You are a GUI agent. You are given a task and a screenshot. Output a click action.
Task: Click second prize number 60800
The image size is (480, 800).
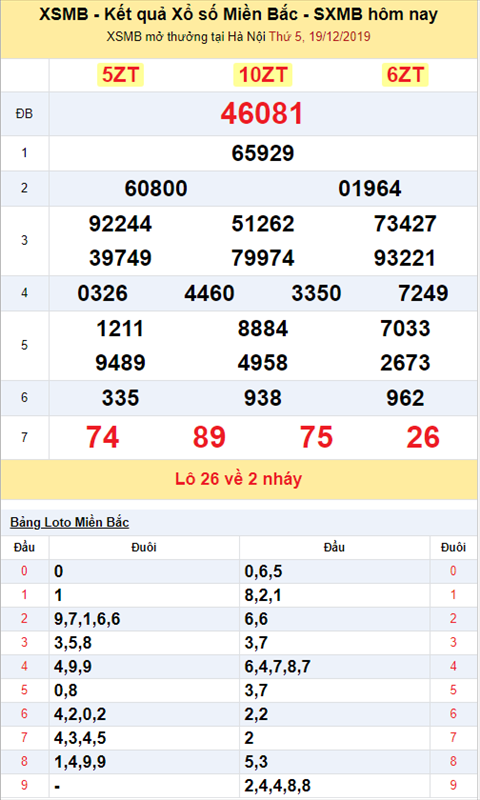[156, 188]
